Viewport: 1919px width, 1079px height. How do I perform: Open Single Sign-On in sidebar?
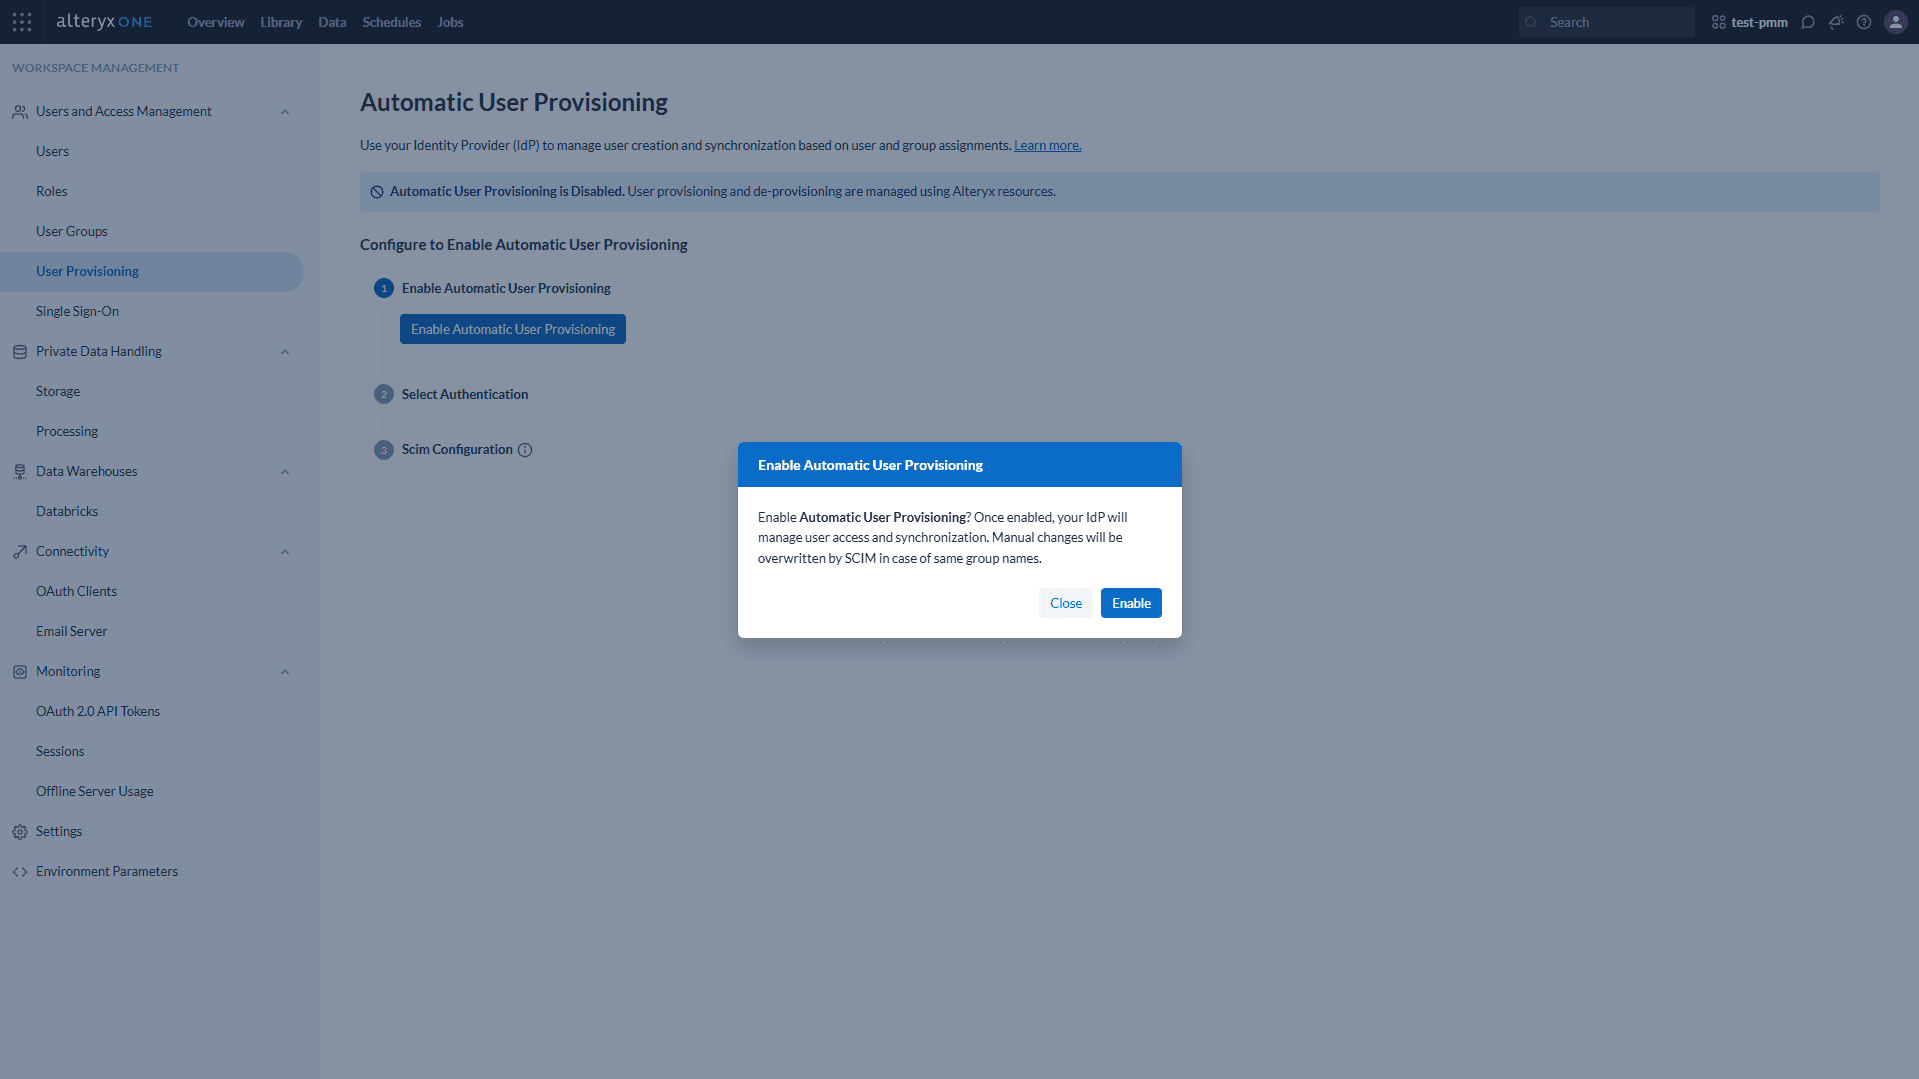pyautogui.click(x=77, y=311)
